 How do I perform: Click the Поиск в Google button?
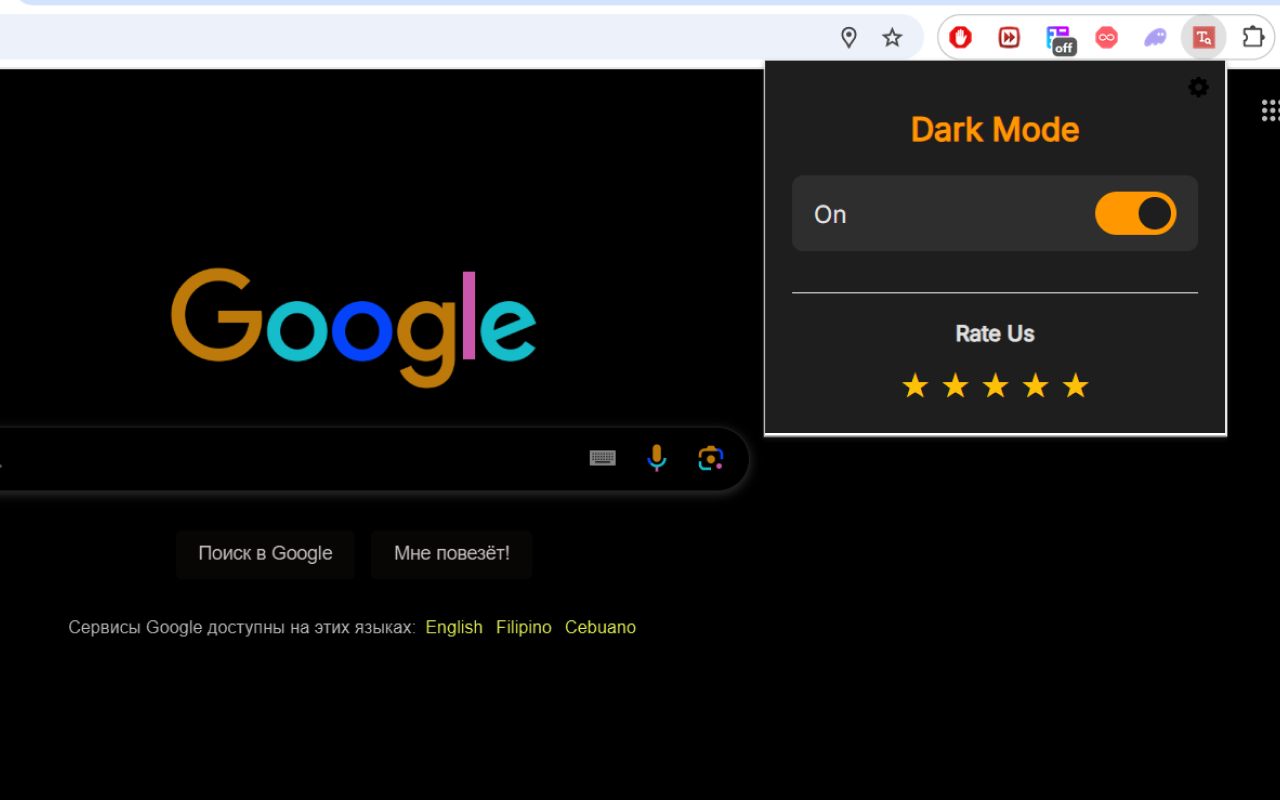265,554
